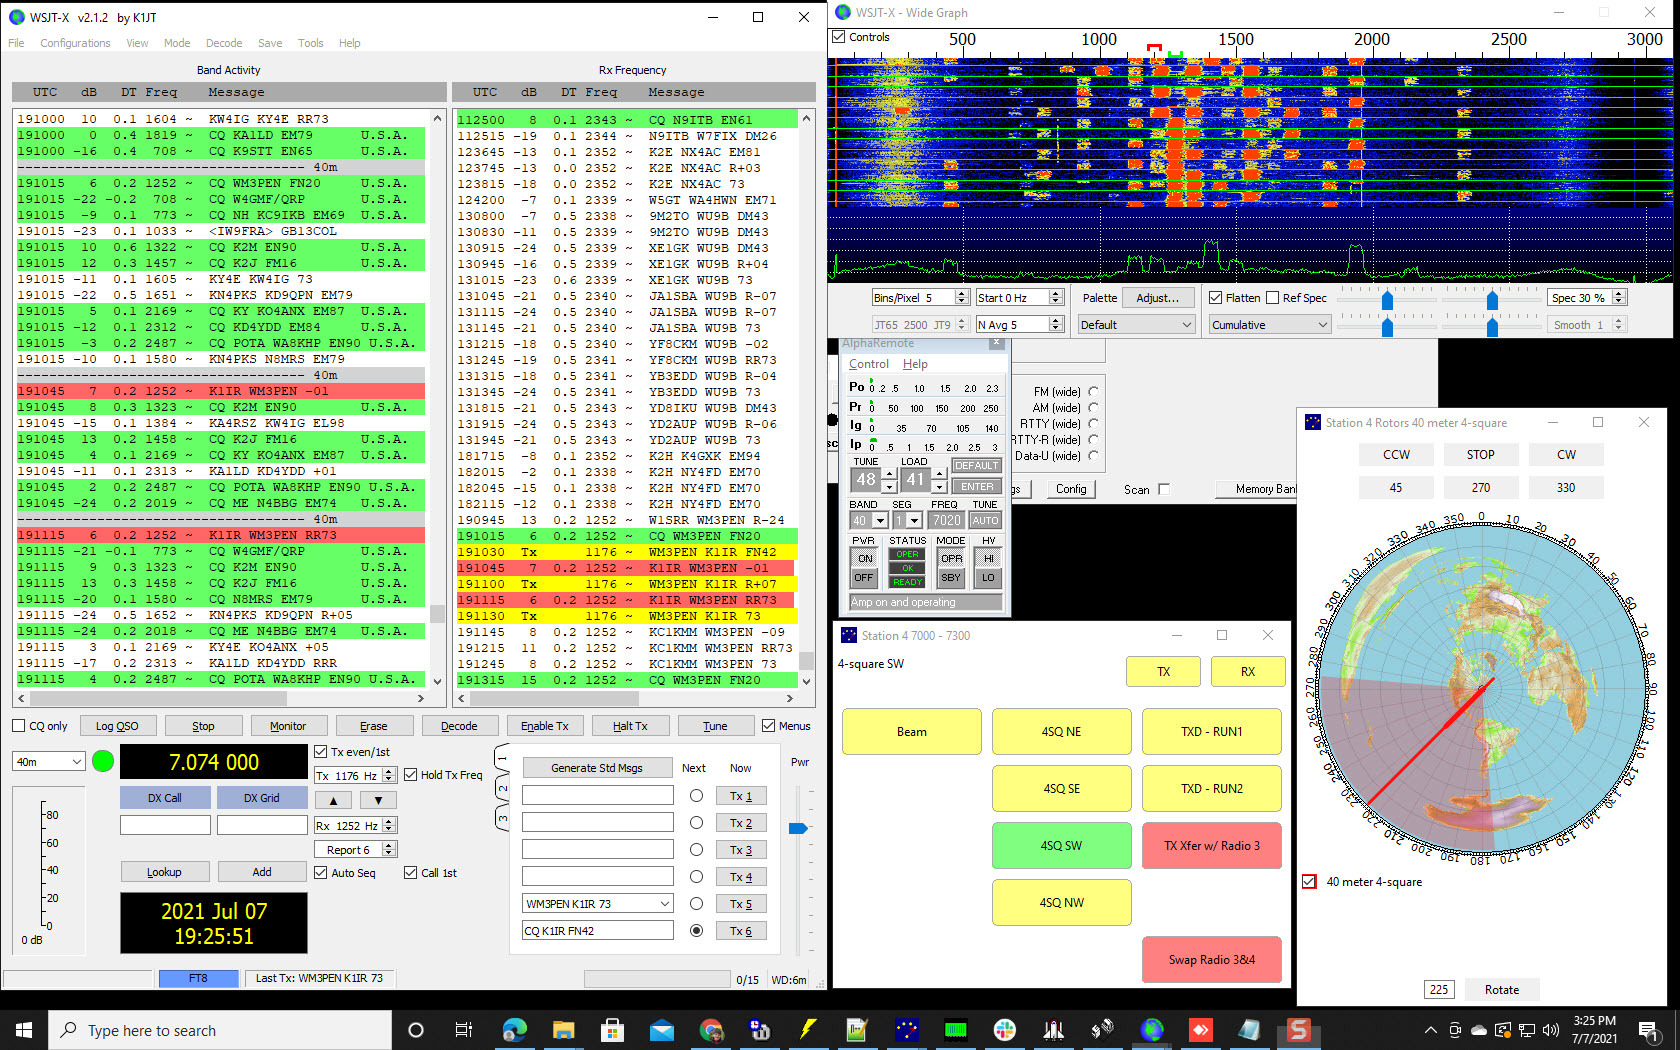This screenshot has height=1050, width=1680.
Task: Select Tx 6 radio button
Action: 696,930
